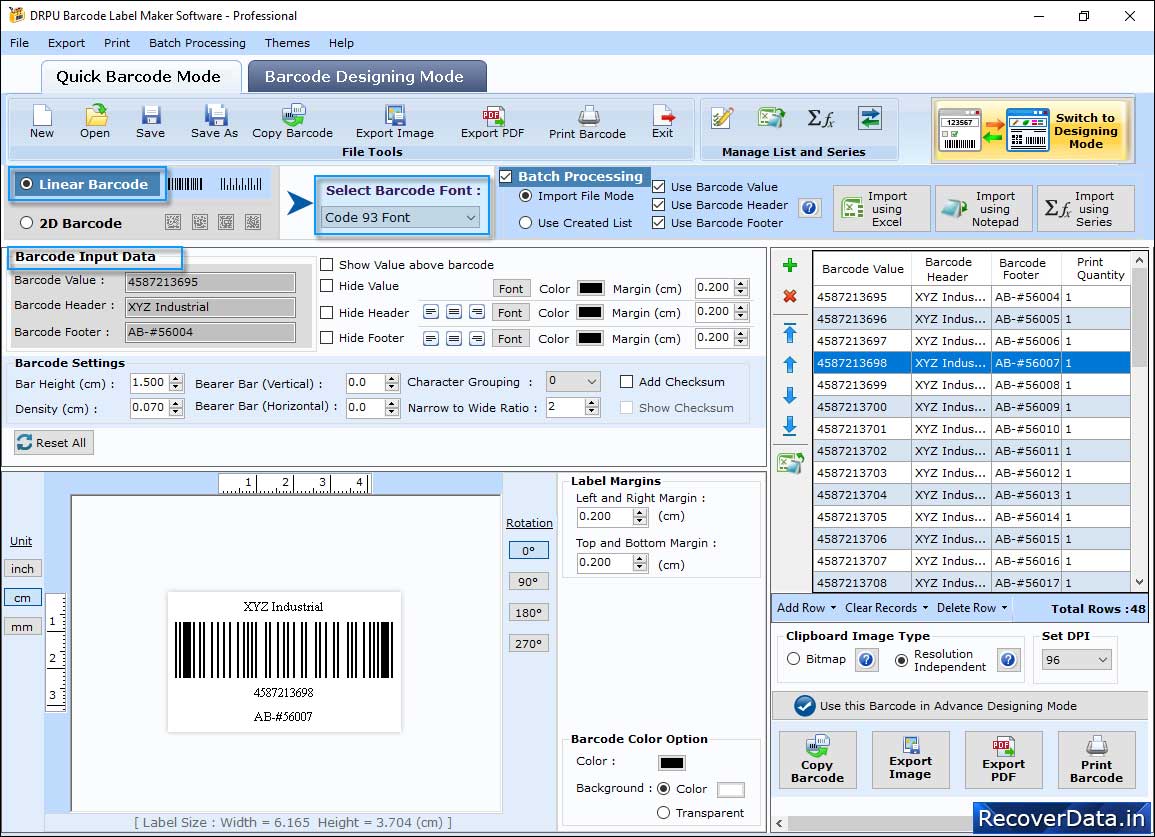Set rotation to 90° button
The image size is (1155, 837).
(x=528, y=581)
